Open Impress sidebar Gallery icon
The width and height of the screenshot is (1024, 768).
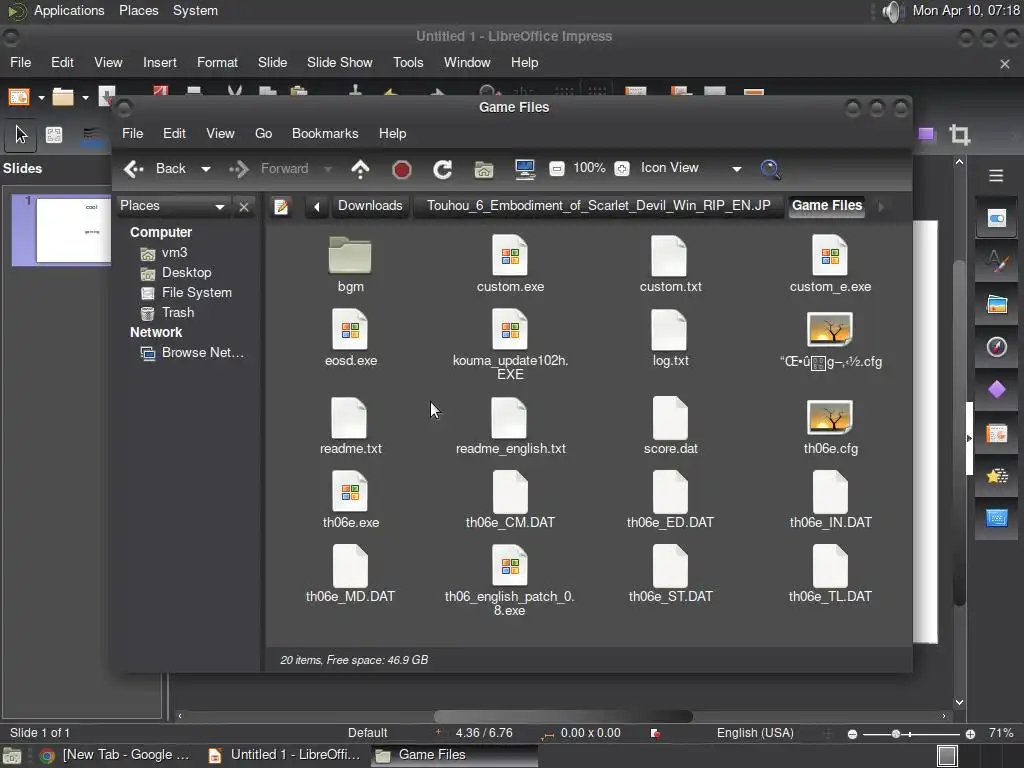(x=996, y=304)
